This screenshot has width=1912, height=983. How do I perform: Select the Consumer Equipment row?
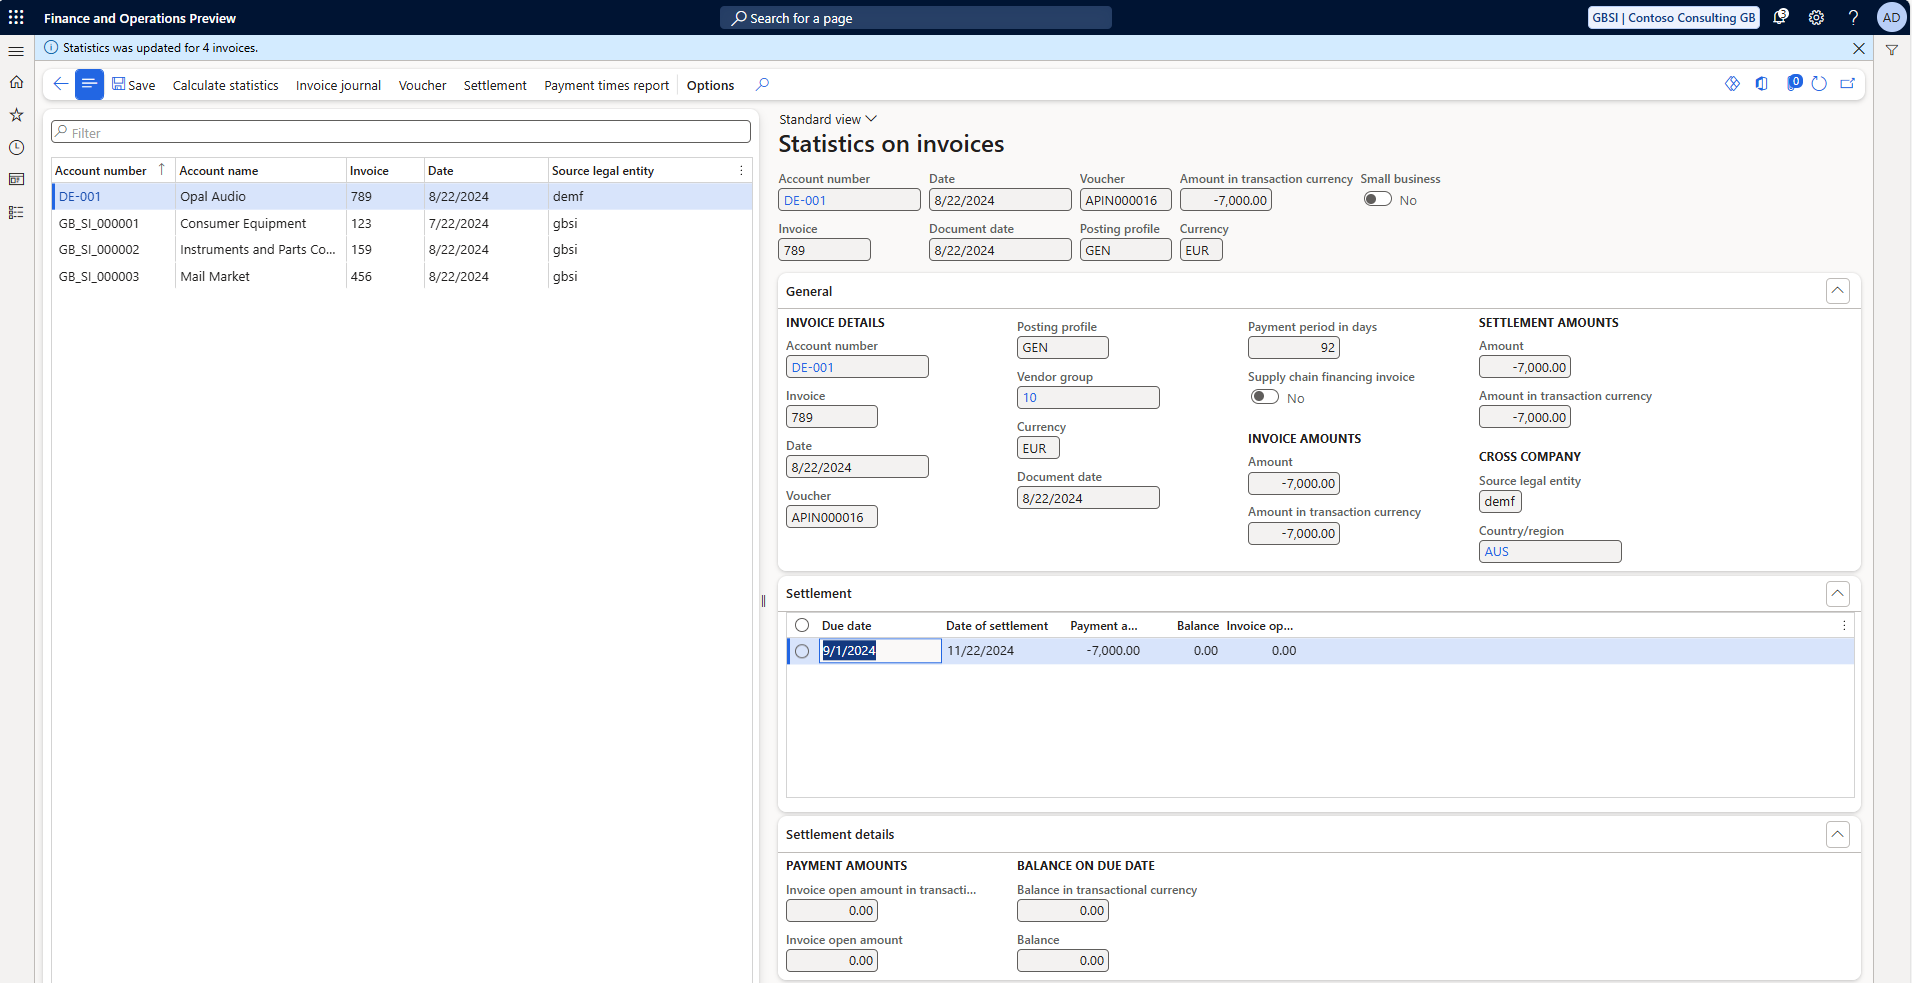click(x=402, y=224)
